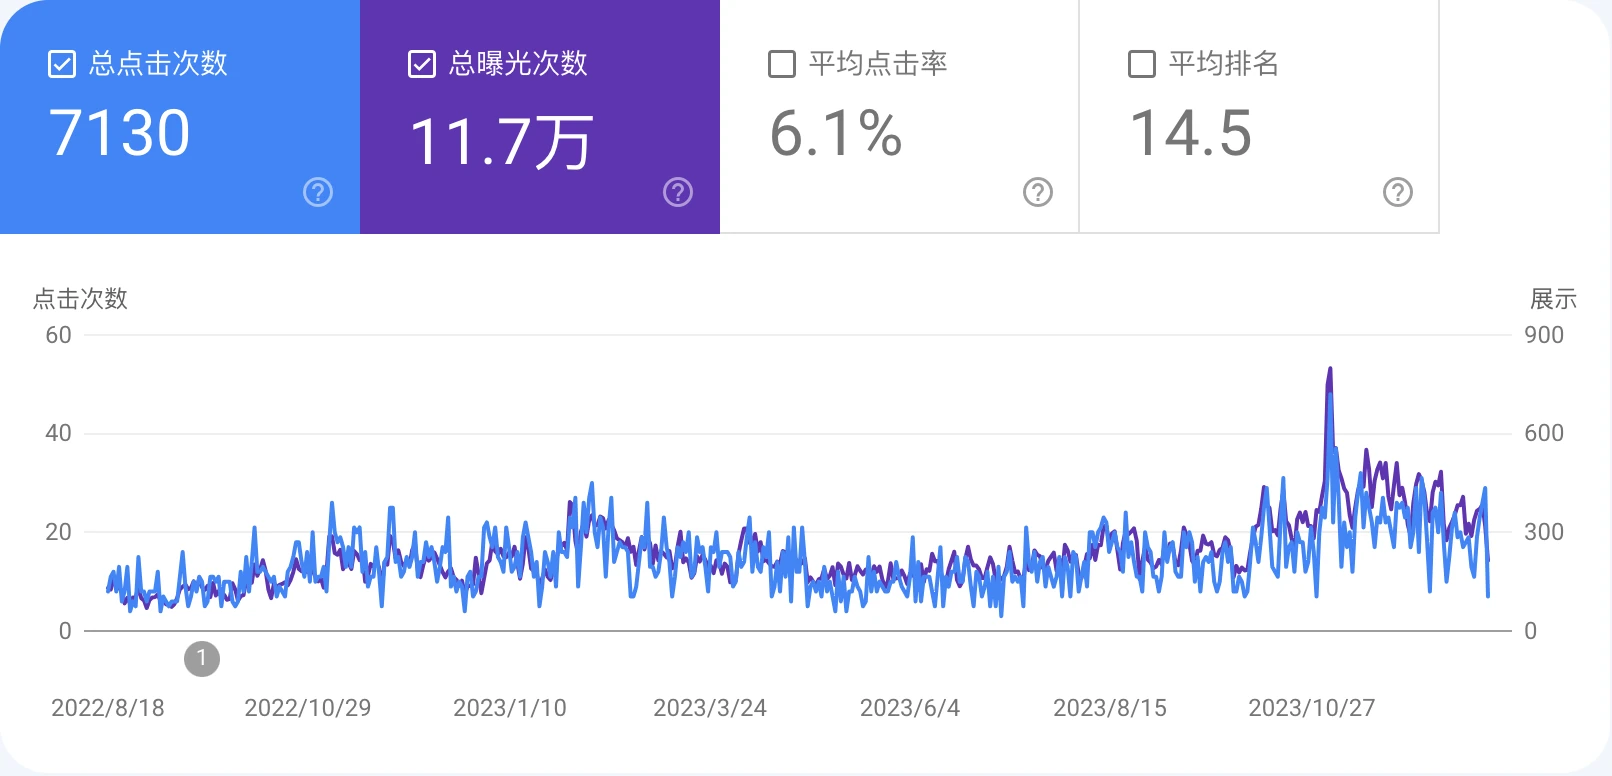
Task: Select the 6.1% average CTR value
Action: click(x=836, y=133)
